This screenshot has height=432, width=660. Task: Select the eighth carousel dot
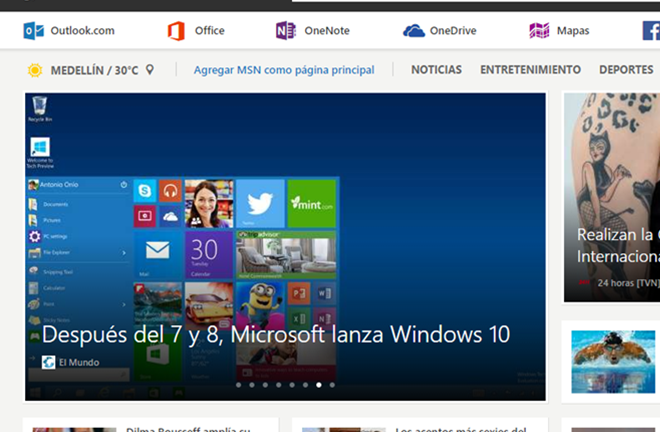[332, 385]
